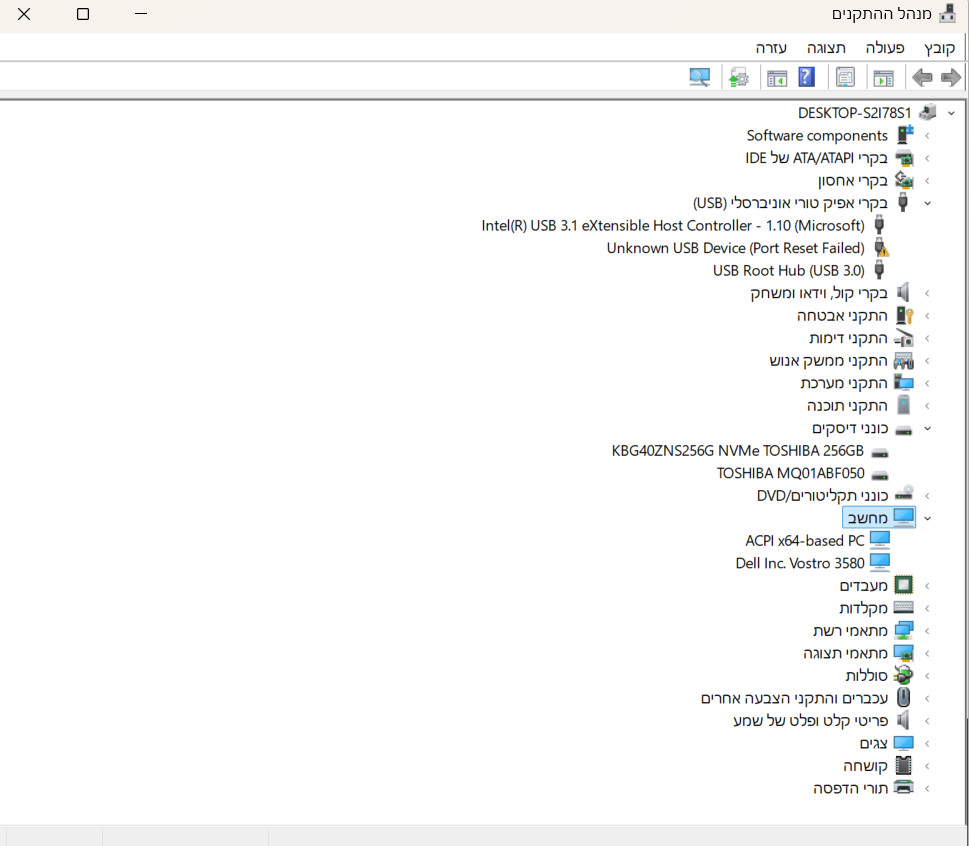Select Intel(R) USB 3.1 eXtensible Host Controller

[673, 226]
